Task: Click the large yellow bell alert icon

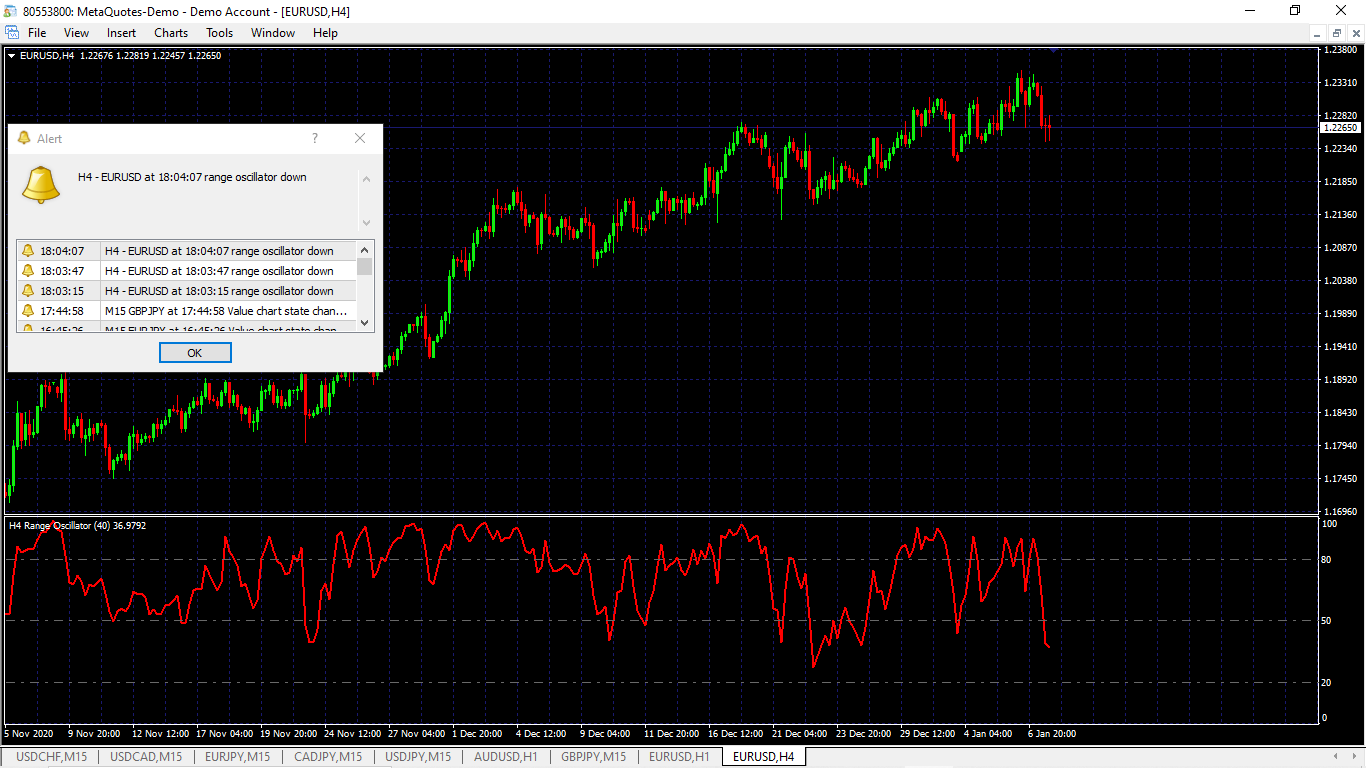Action: (x=41, y=184)
